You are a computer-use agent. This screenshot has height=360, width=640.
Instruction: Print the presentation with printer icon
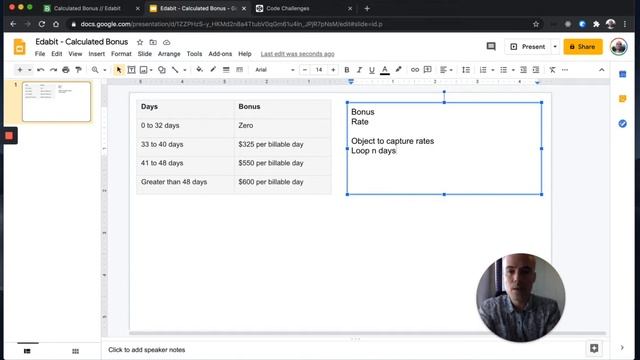(66, 70)
